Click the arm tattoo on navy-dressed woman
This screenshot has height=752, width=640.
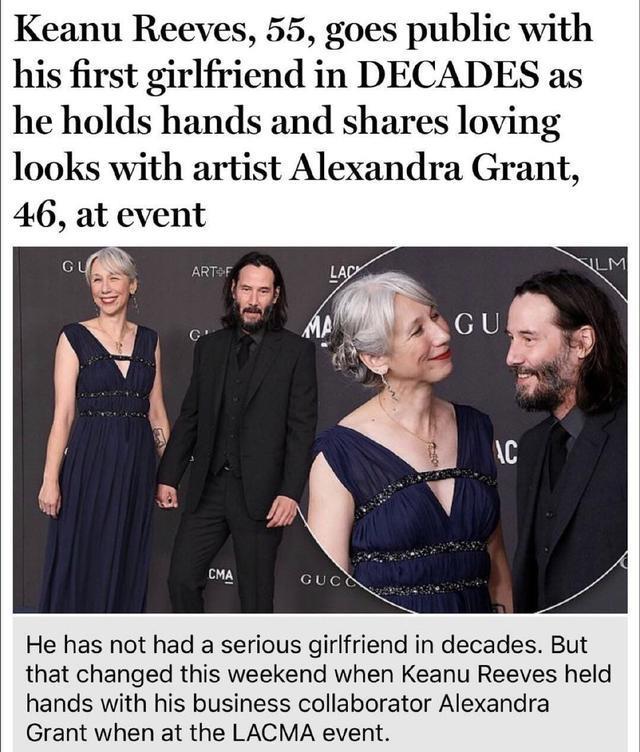pyautogui.click(x=159, y=437)
